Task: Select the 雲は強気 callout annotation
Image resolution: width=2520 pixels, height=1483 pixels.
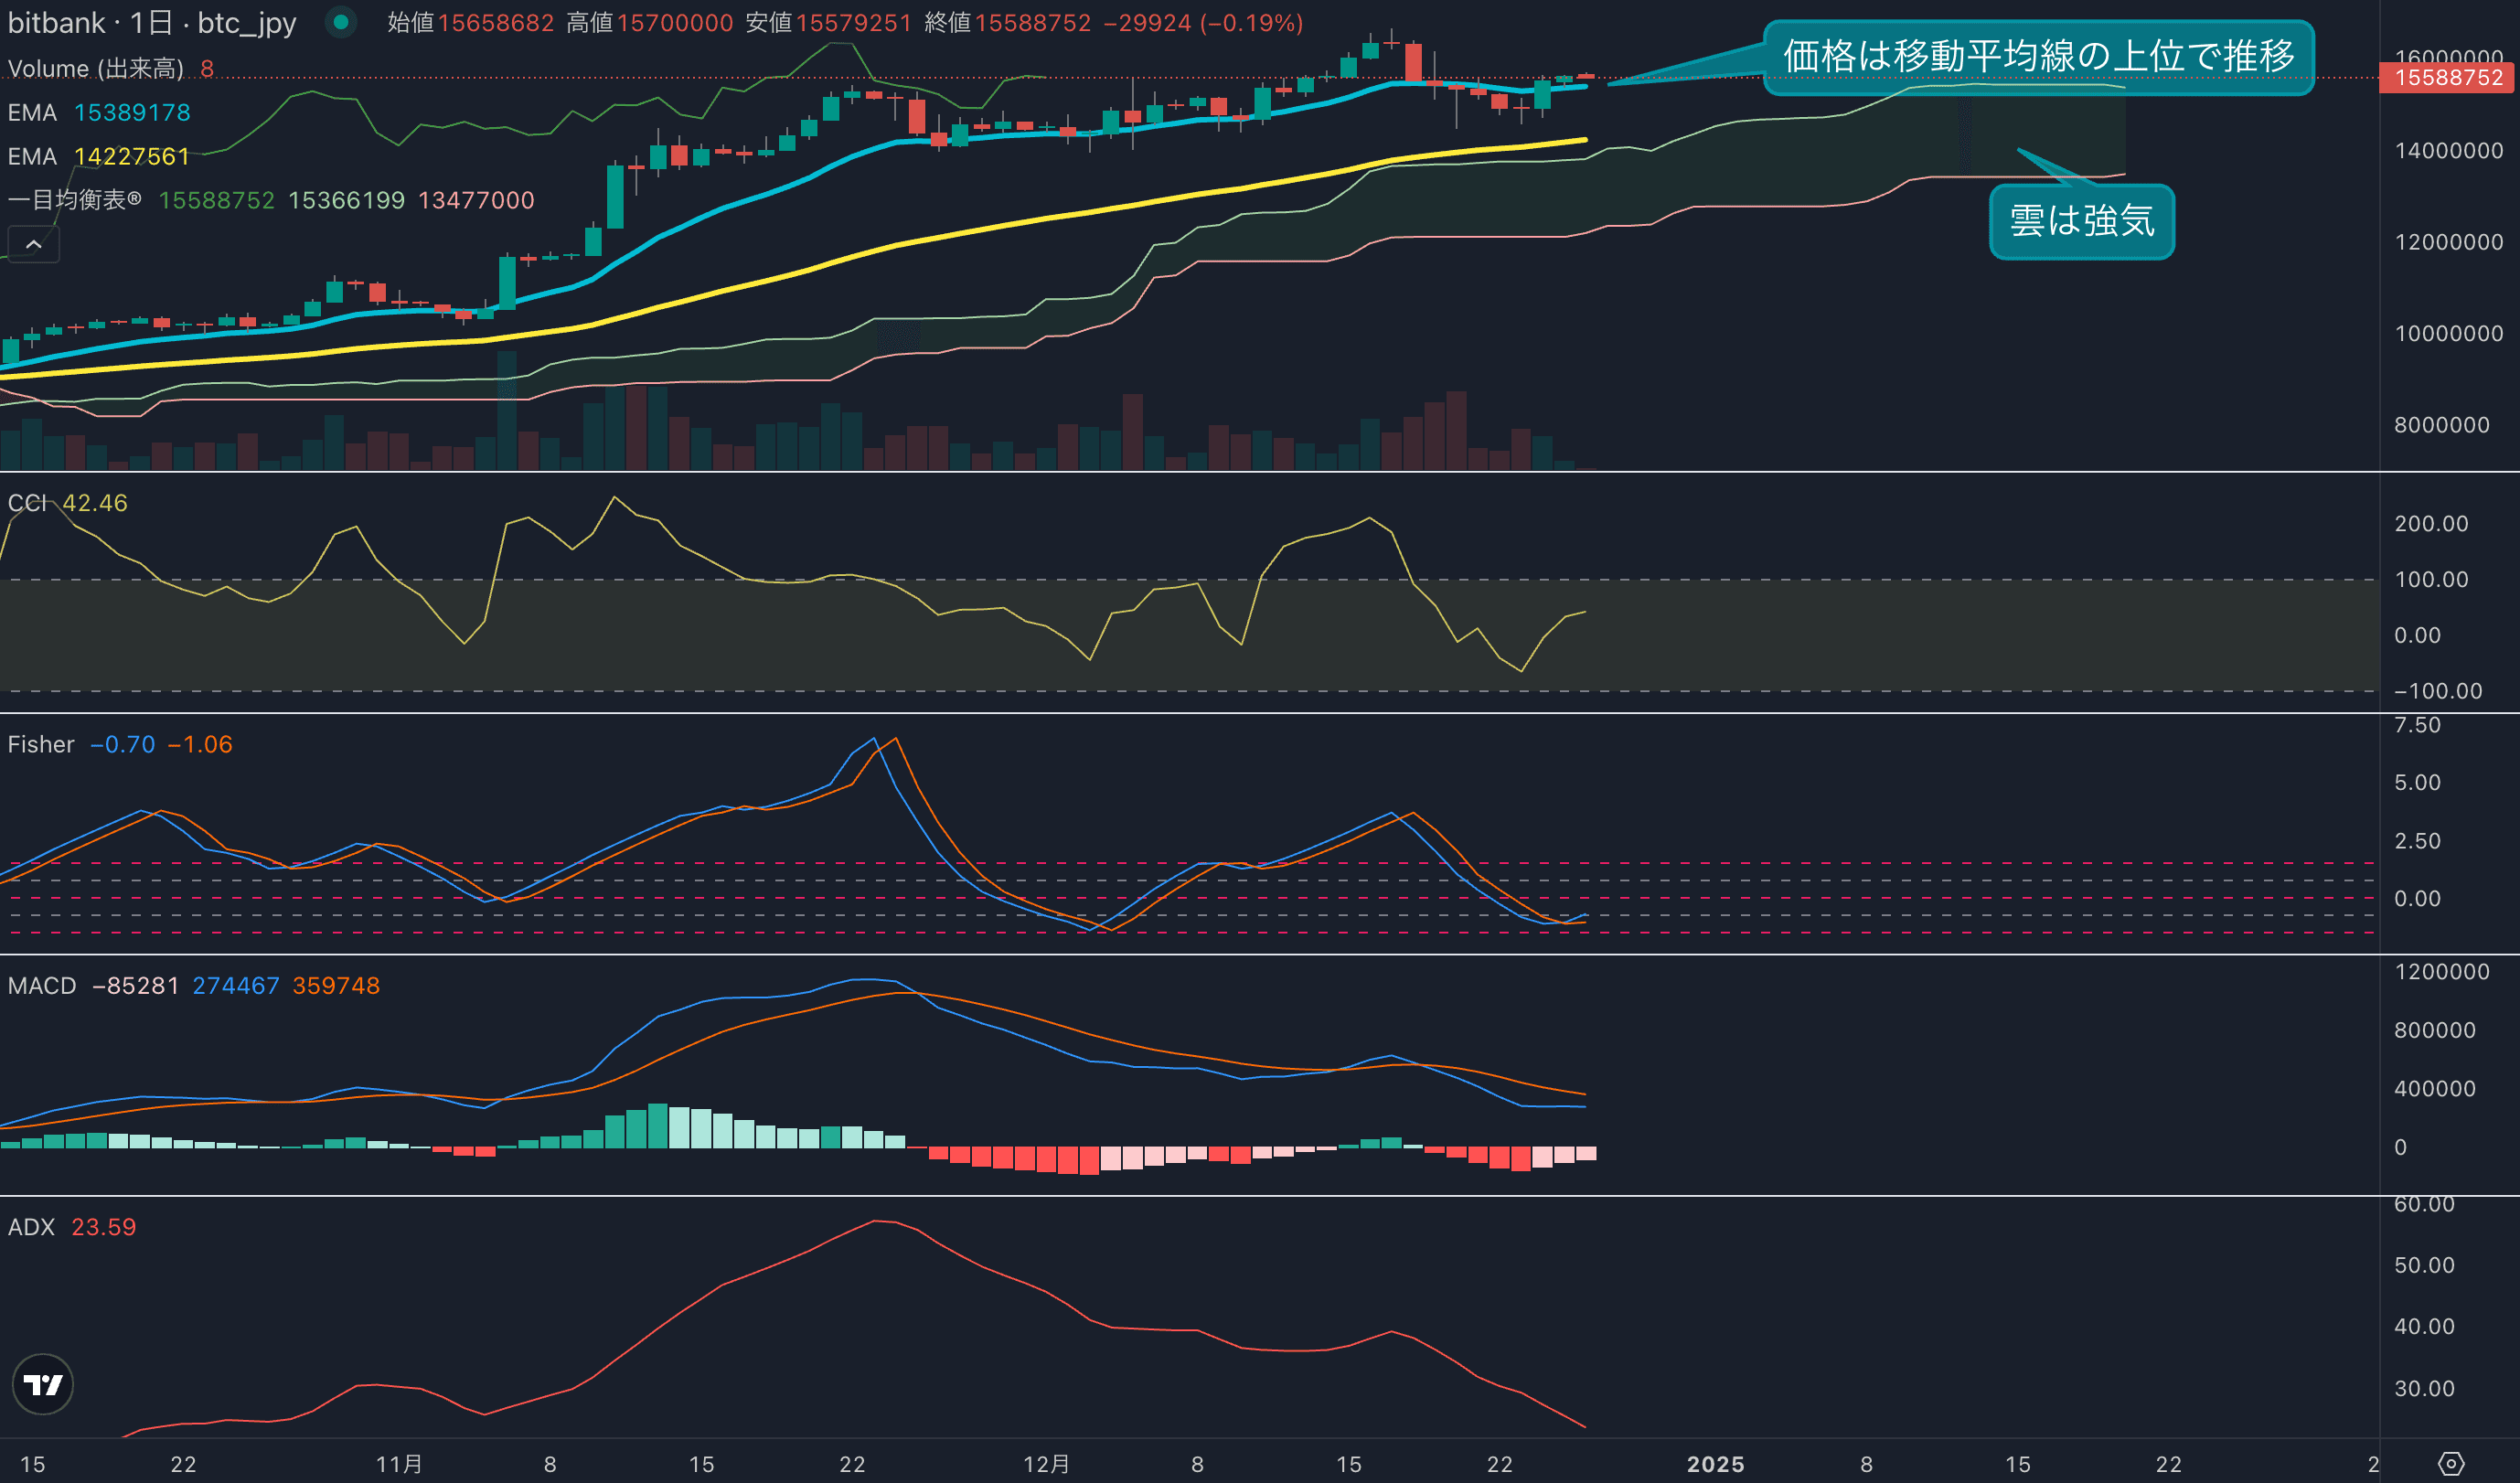Action: point(2081,221)
